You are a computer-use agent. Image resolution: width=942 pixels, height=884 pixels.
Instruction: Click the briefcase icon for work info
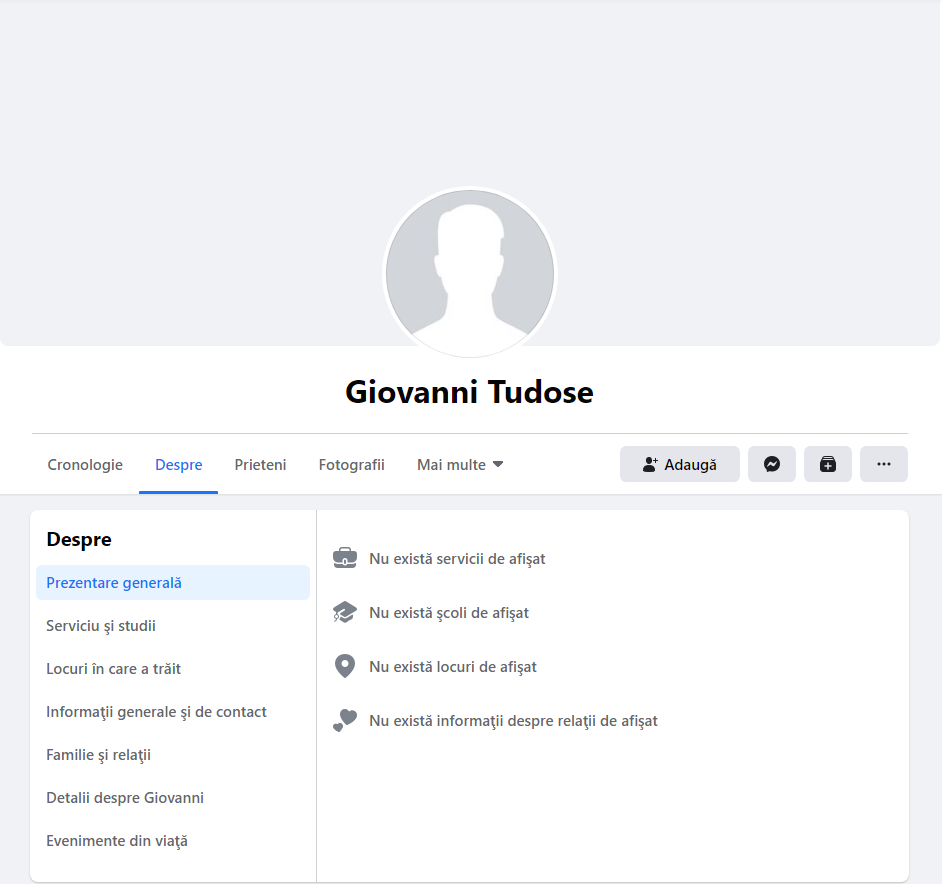345,558
